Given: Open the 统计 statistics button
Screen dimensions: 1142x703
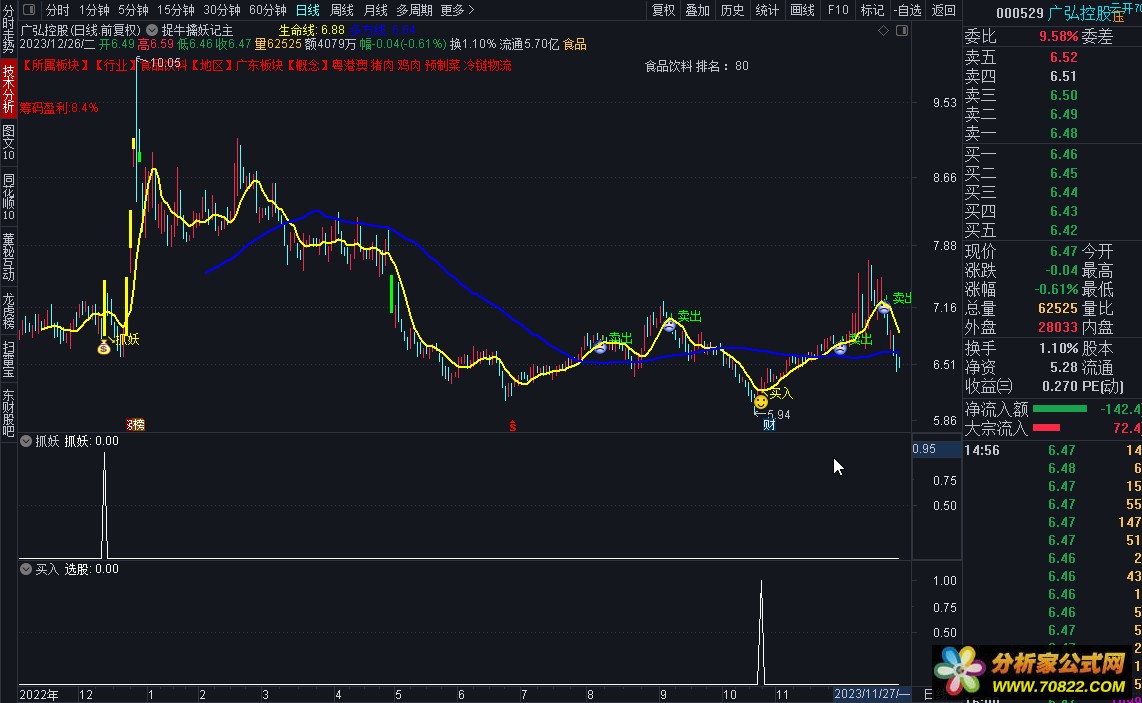Looking at the screenshot, I should 767,9.
